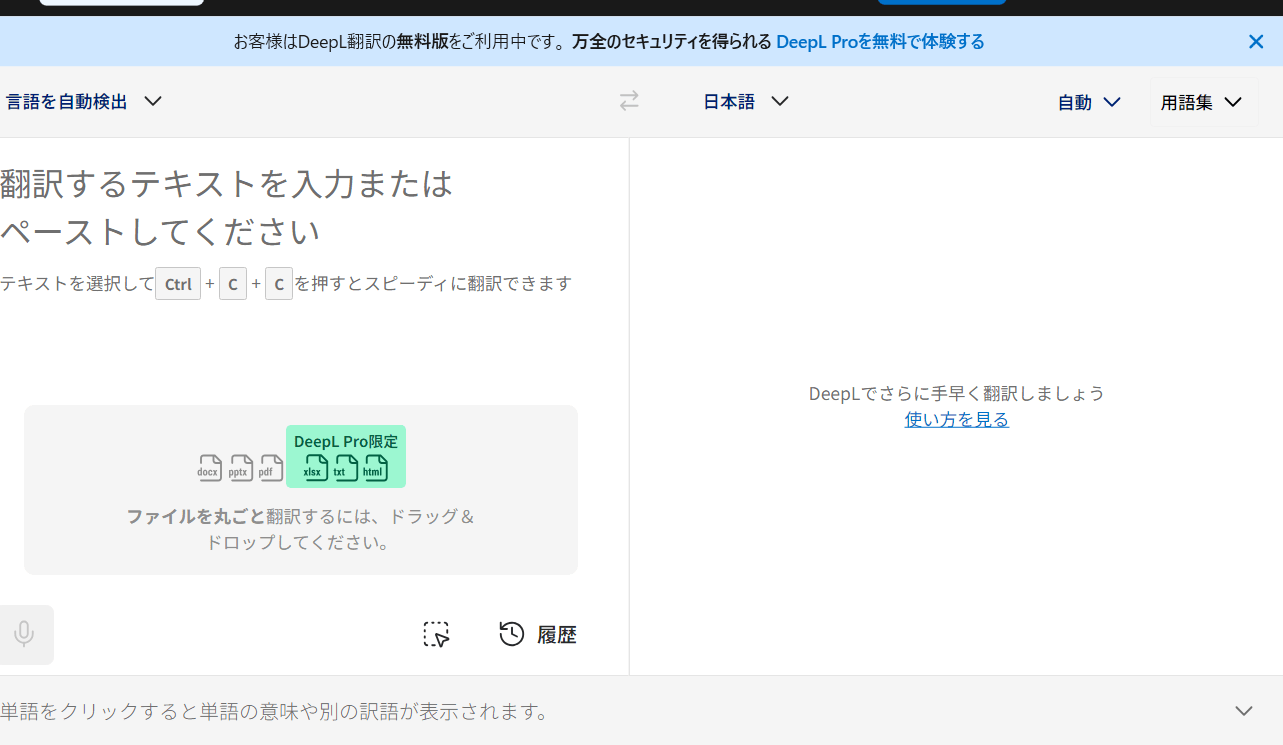Click DeepLでさらに手早く翻訳しましょう text

point(957,393)
